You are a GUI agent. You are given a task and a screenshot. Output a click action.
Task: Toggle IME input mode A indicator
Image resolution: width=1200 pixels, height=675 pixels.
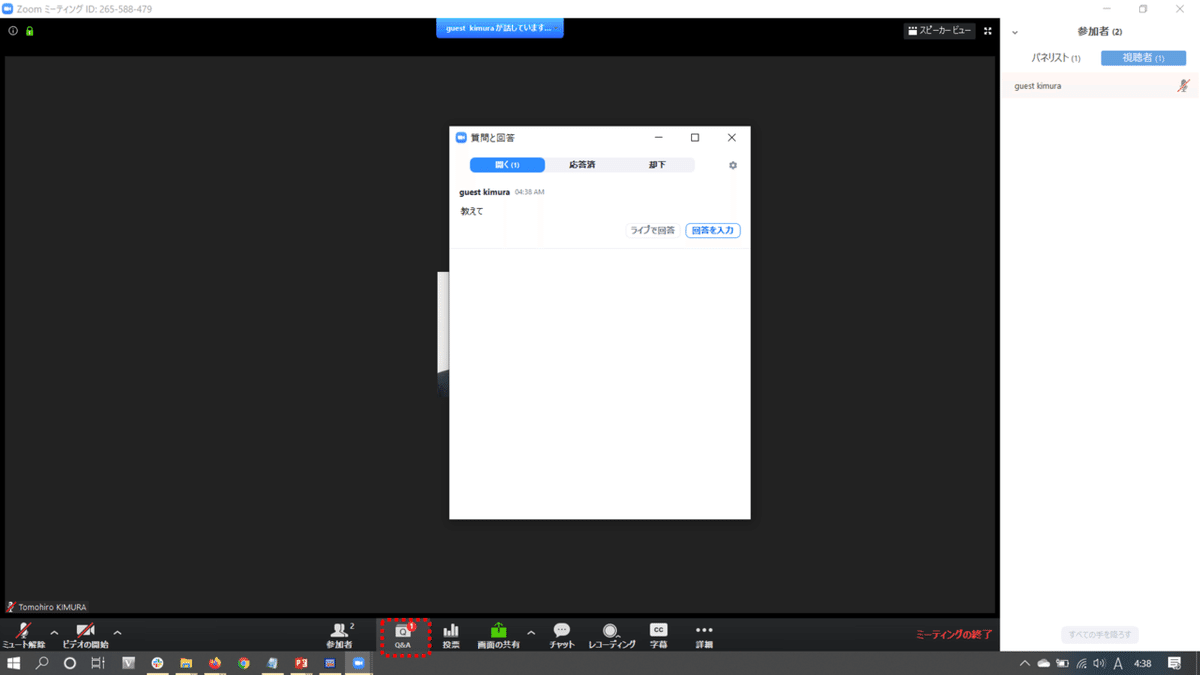[x=1118, y=664]
